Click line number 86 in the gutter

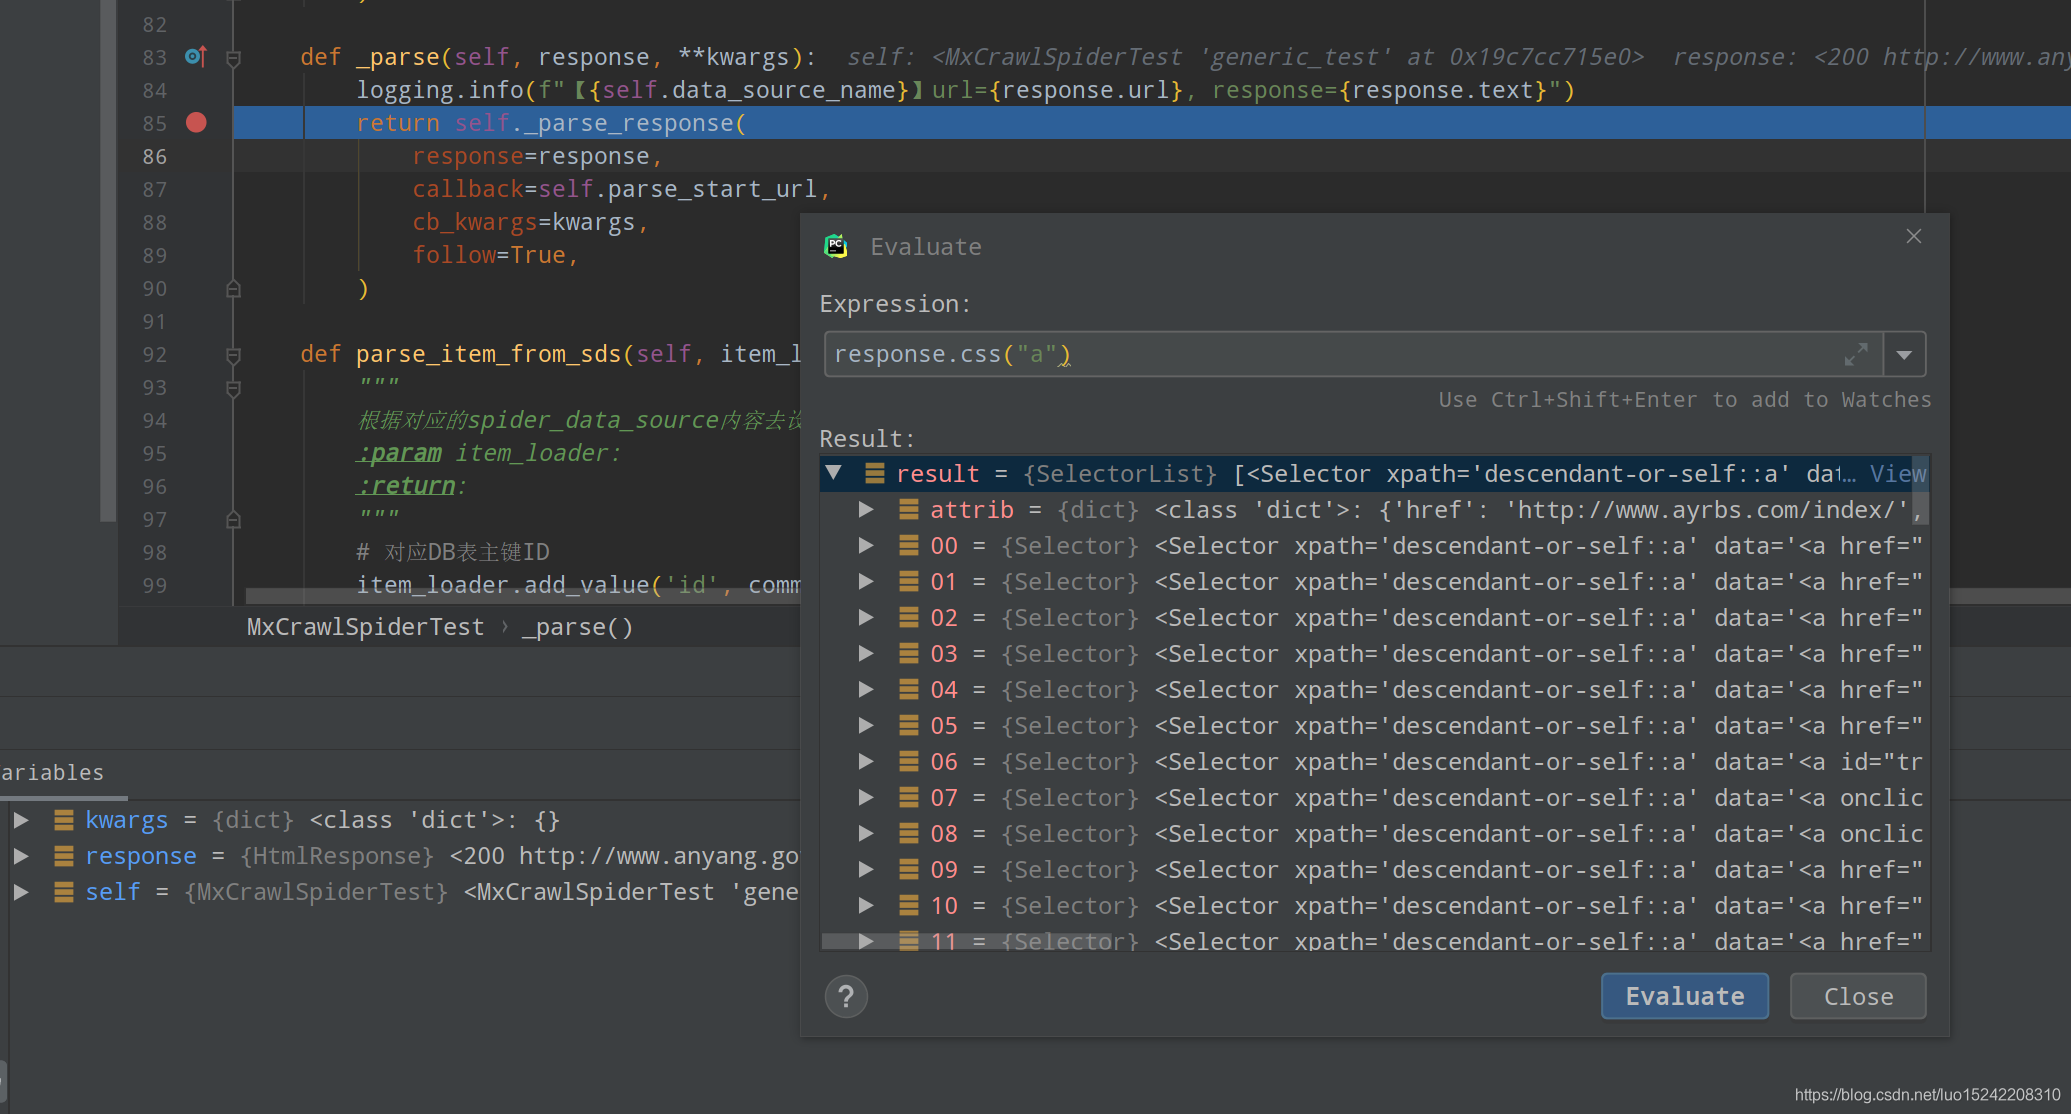pyautogui.click(x=154, y=156)
